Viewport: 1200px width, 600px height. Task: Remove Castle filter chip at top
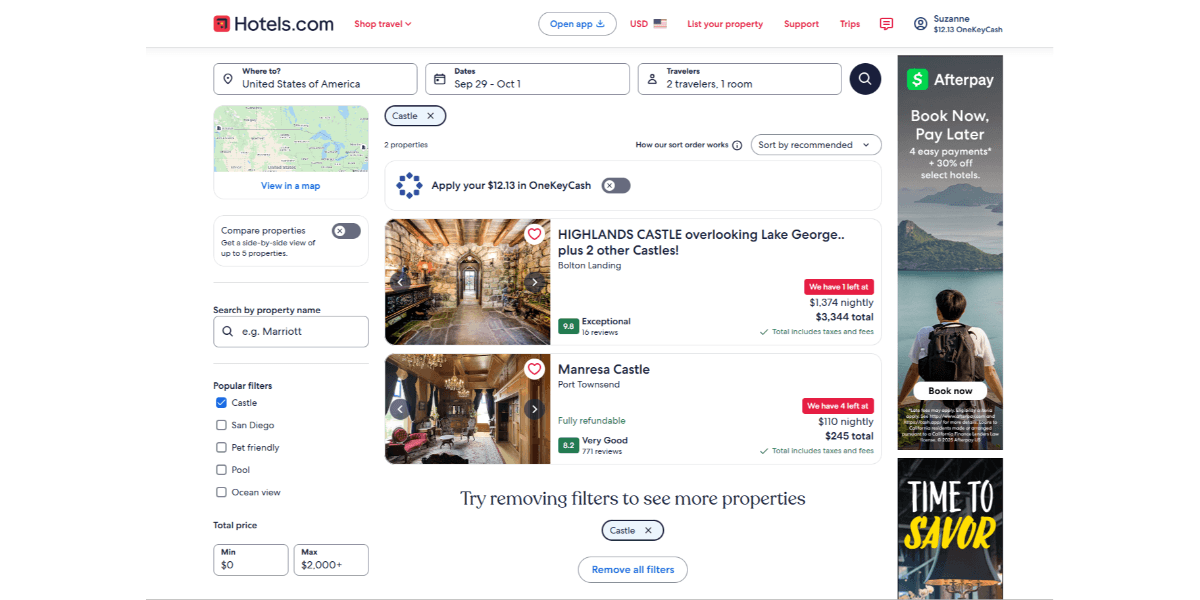(430, 116)
